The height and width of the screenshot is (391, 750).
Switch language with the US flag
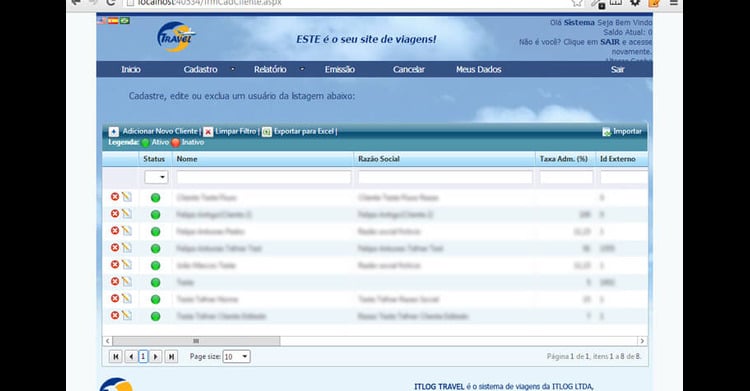coord(101,21)
